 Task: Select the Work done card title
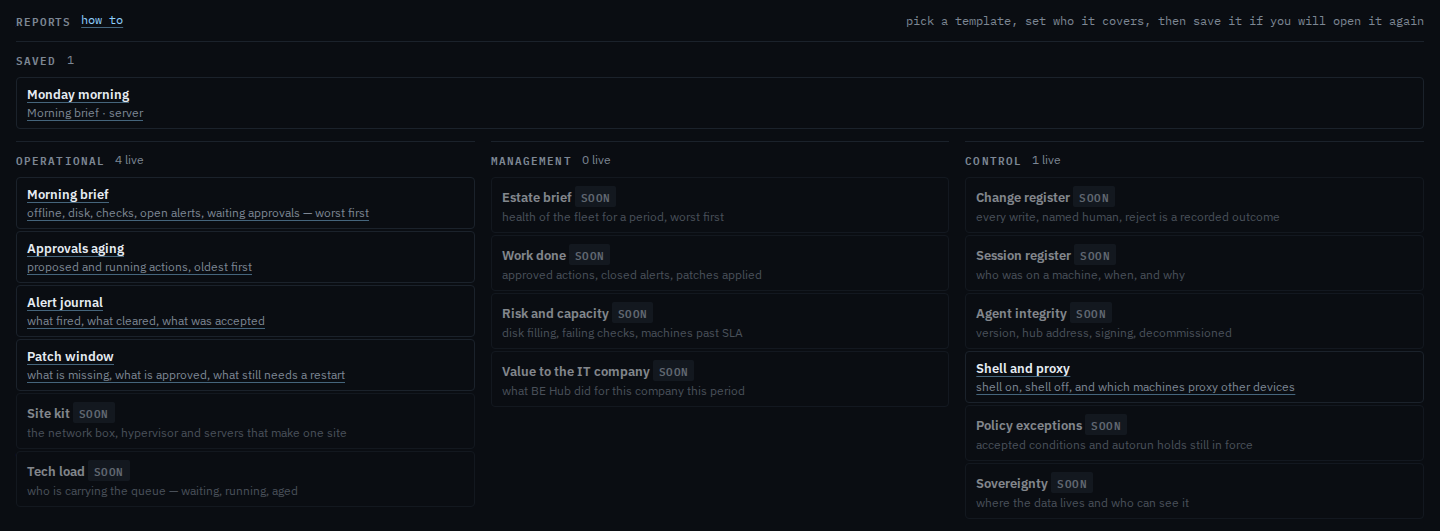point(534,255)
